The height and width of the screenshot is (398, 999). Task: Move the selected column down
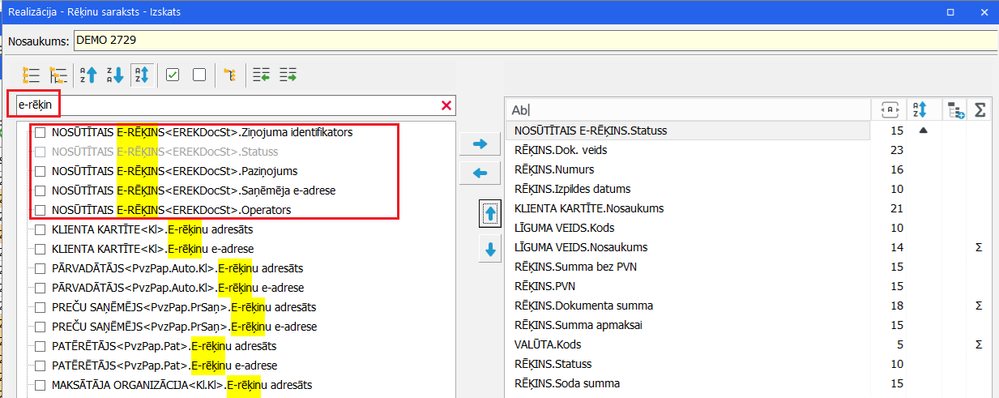tap(490, 250)
